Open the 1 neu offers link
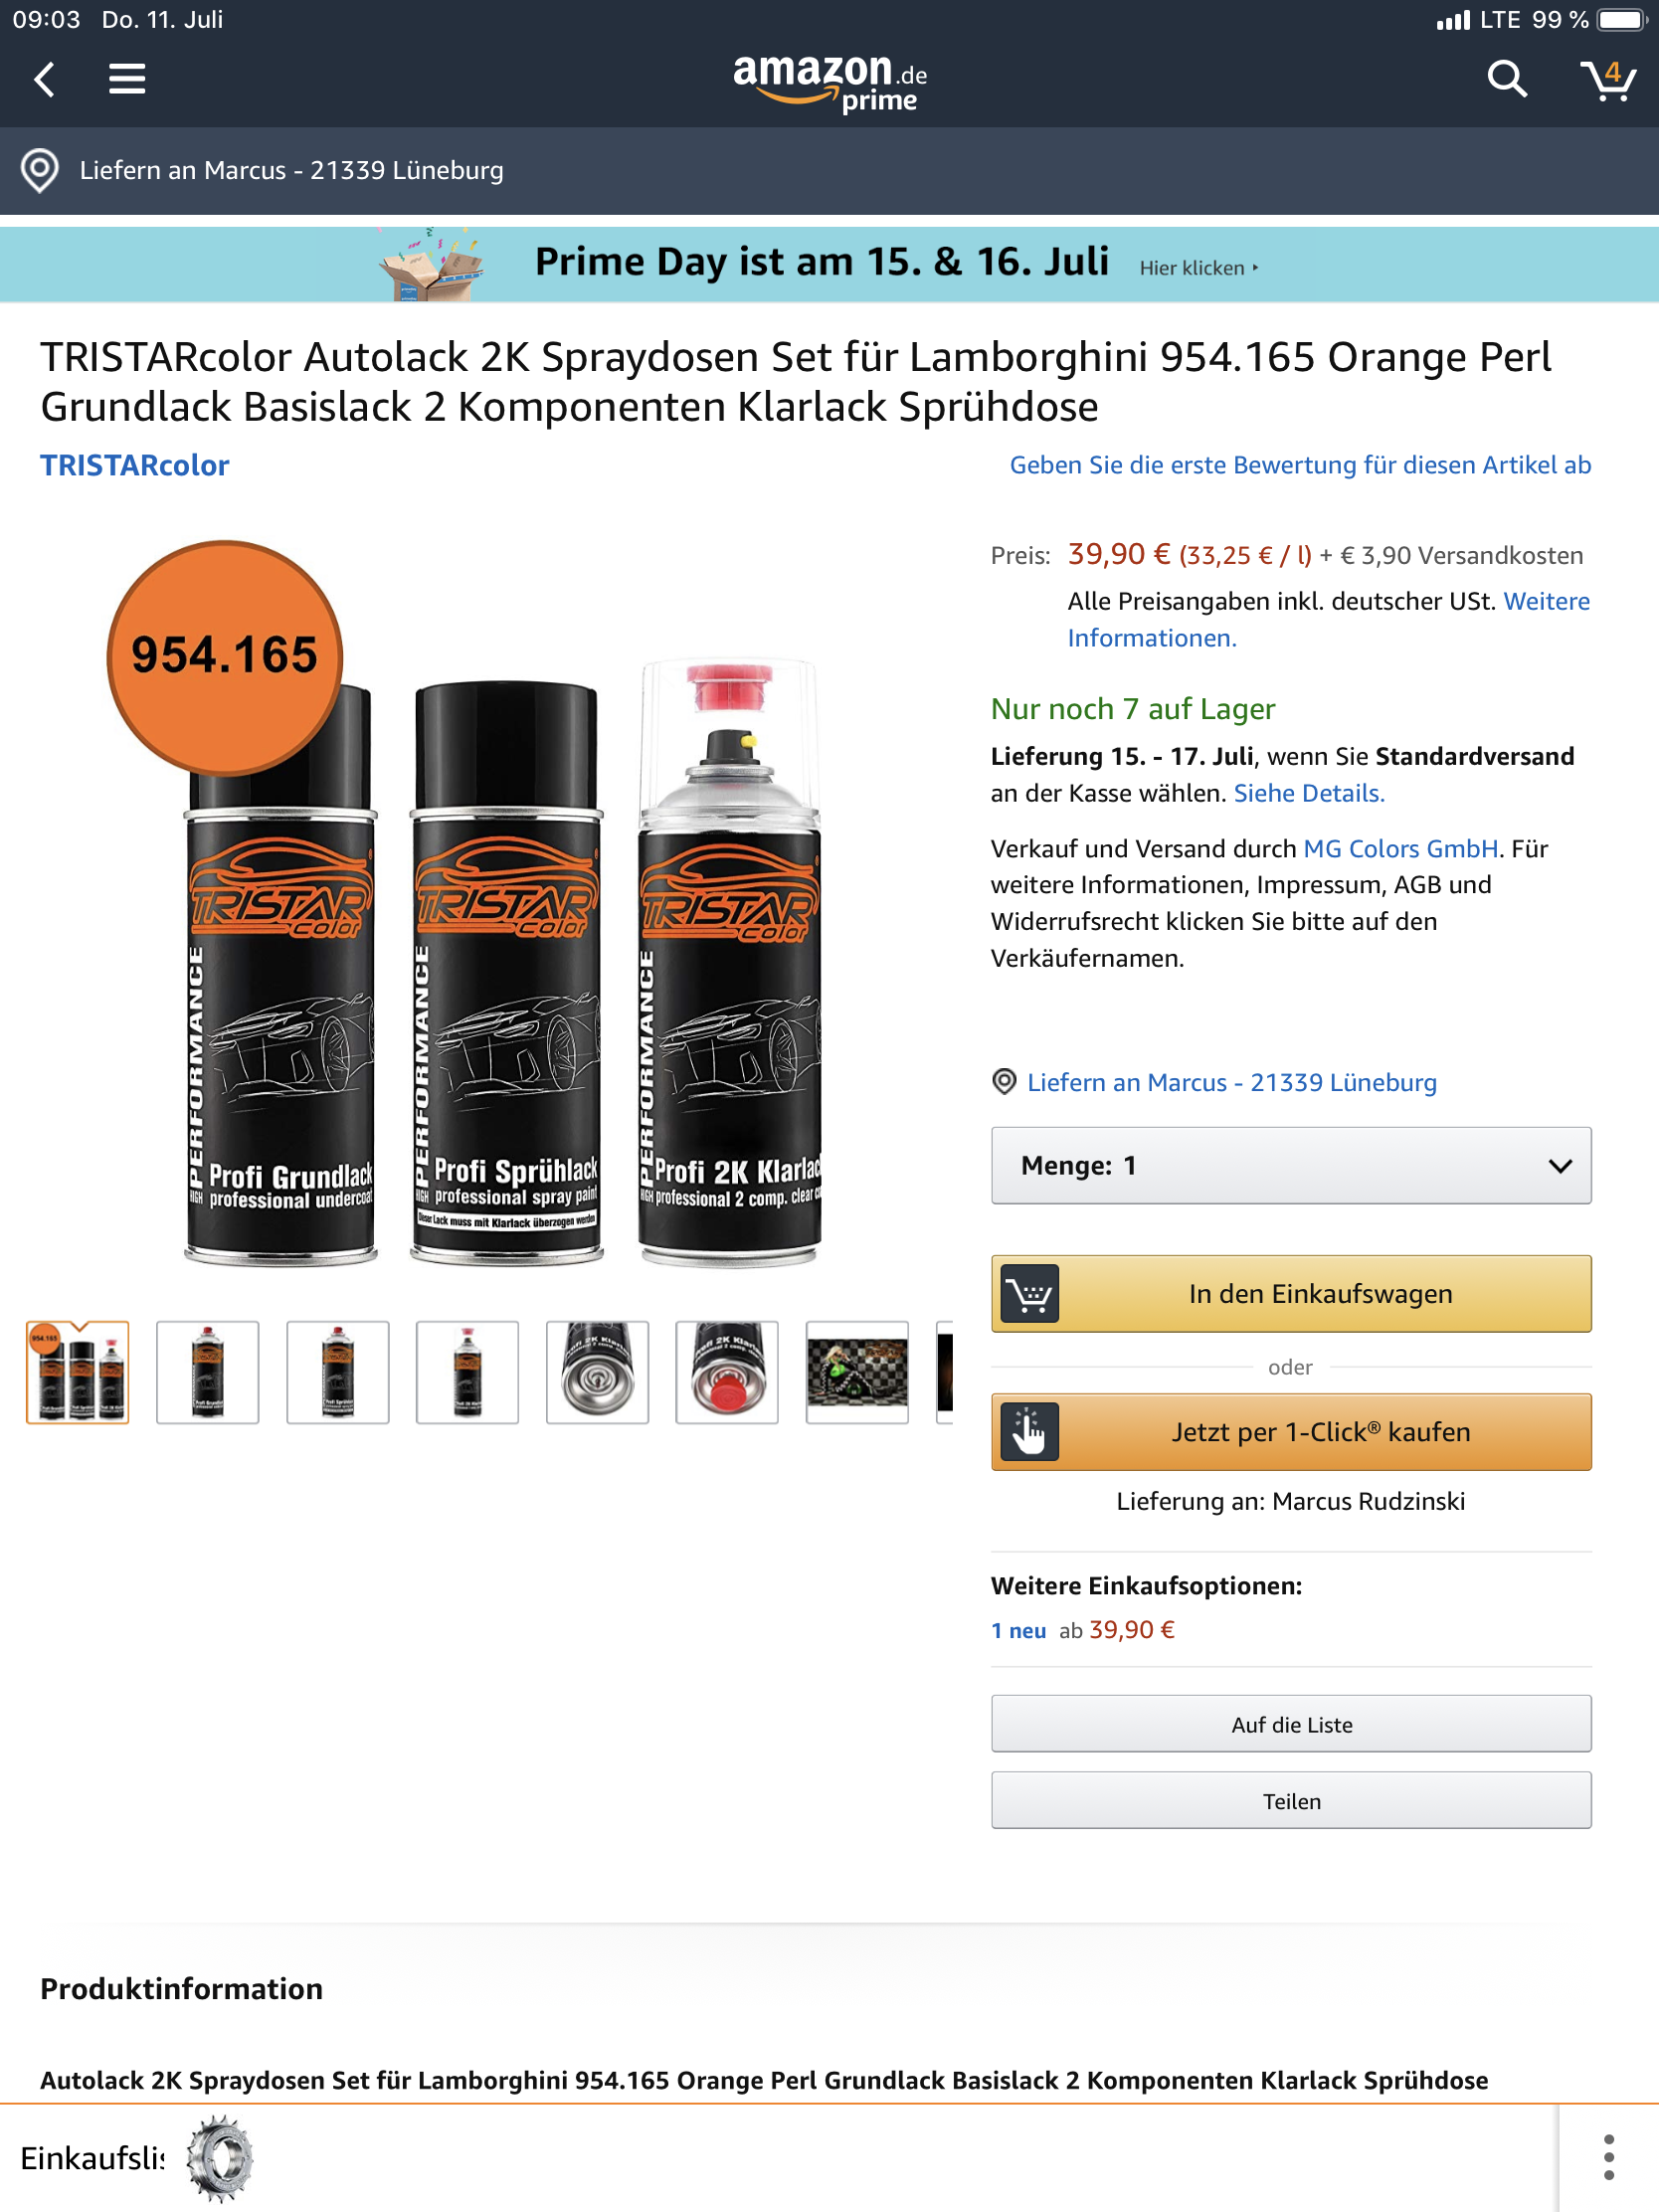 coord(1018,1631)
